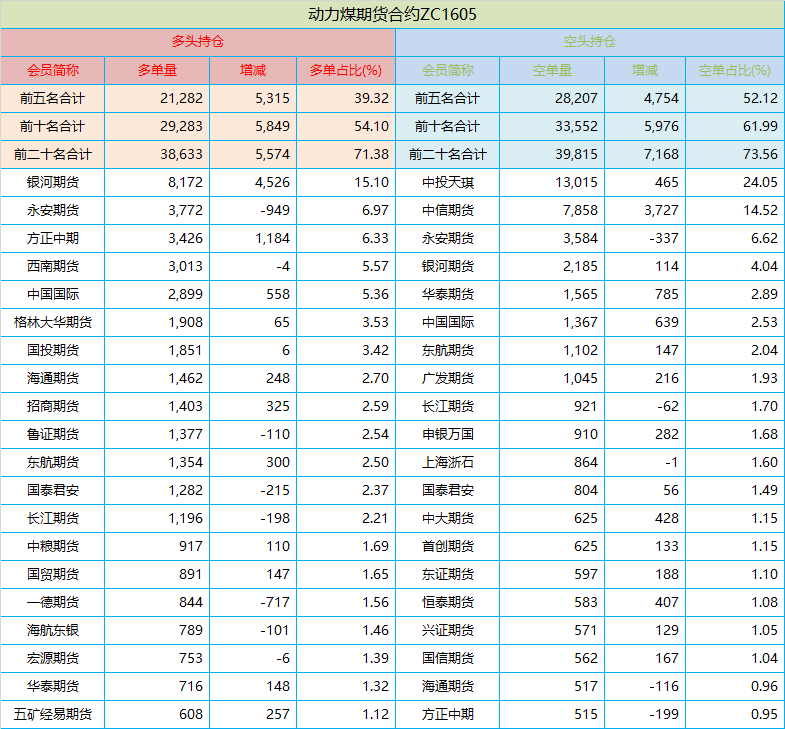Viewport: 785px width, 729px height.
Task: Click the 空单量 column header
Action: point(552,70)
